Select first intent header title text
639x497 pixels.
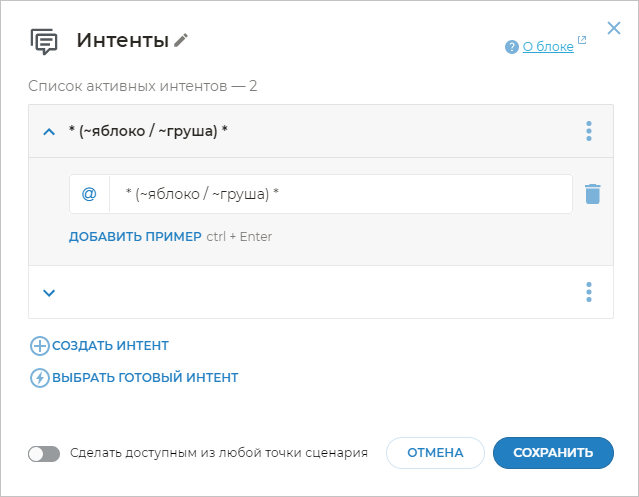pos(148,131)
